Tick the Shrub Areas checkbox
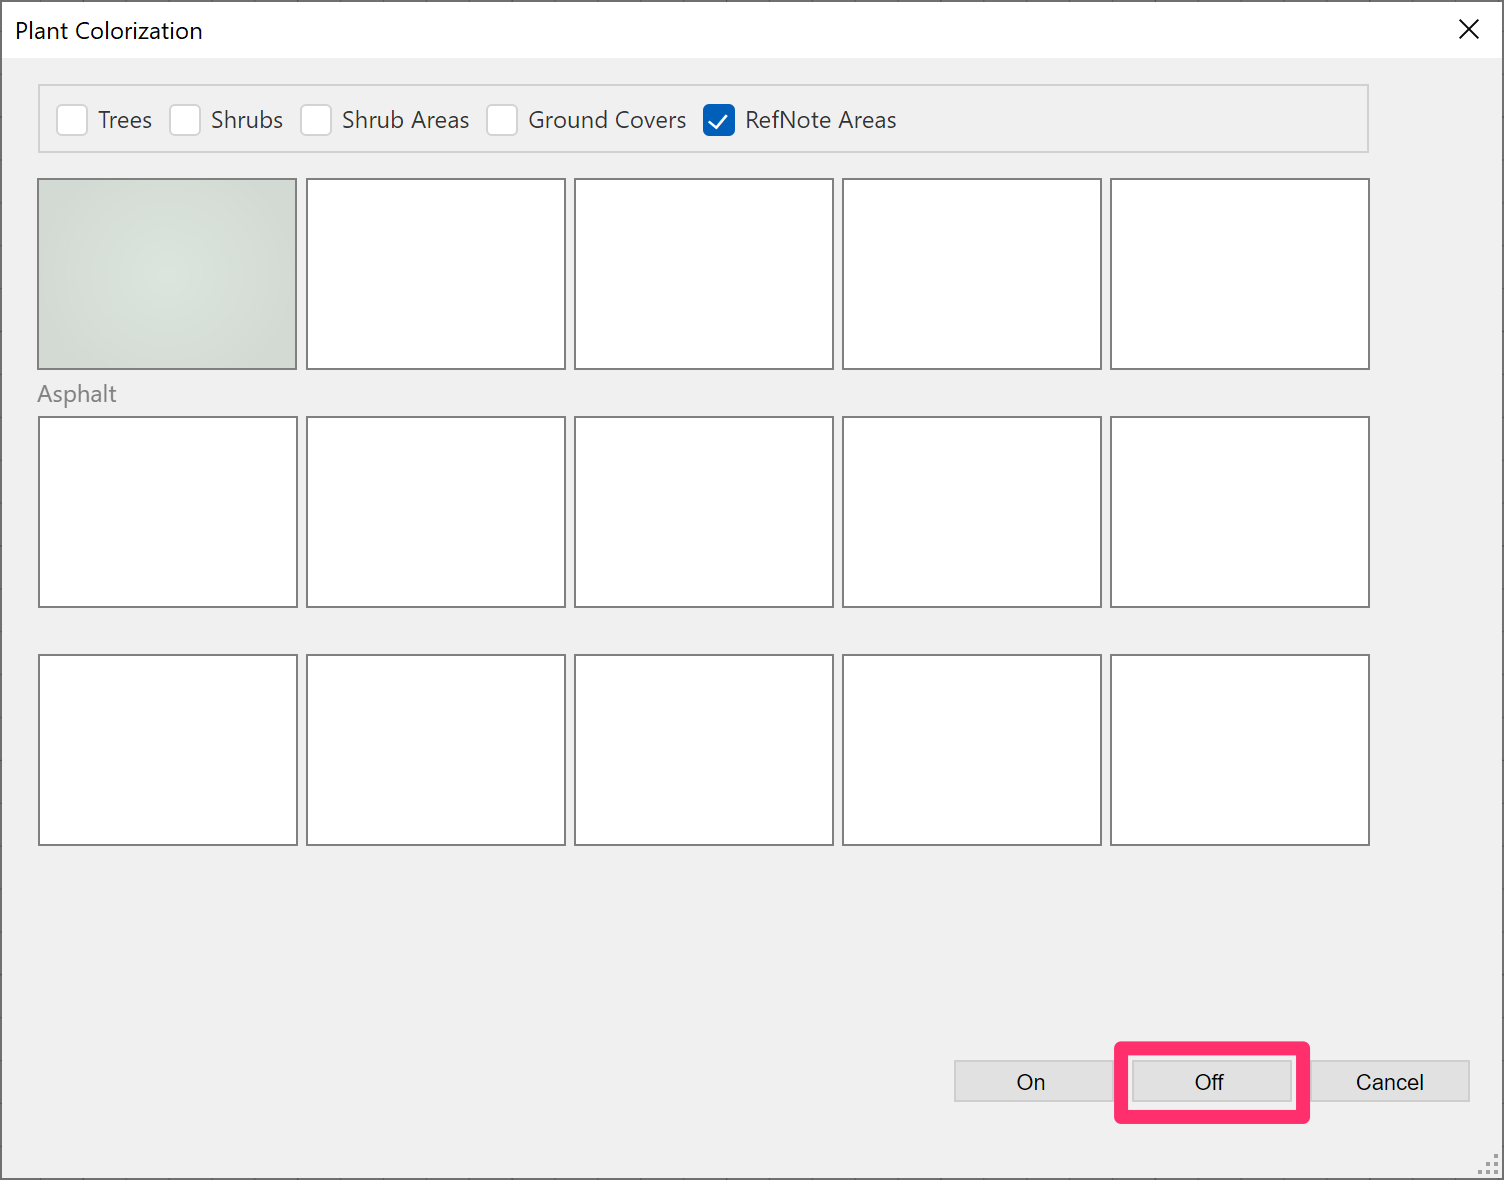Viewport: 1504px width, 1180px height. coord(316,120)
